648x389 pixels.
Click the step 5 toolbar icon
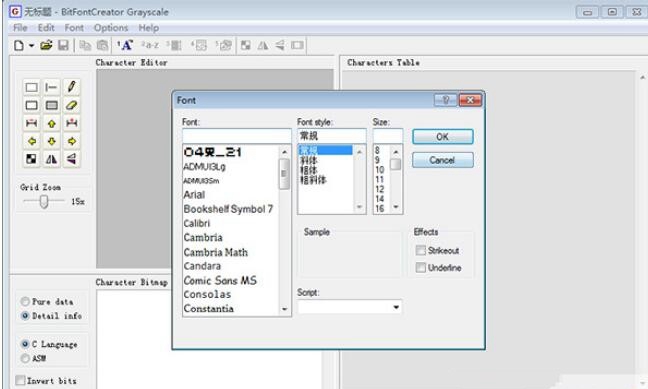[224, 45]
